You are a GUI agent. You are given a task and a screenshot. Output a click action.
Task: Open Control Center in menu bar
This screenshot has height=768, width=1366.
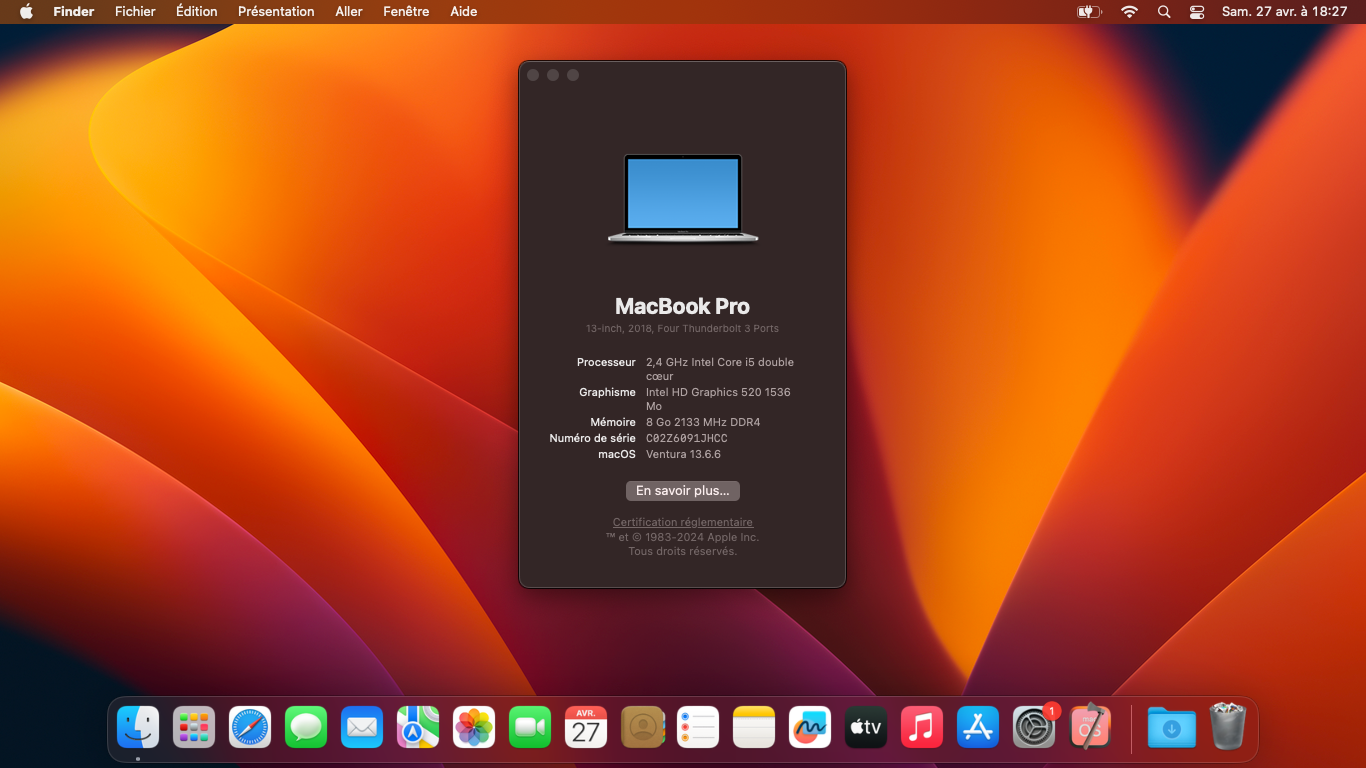tap(1197, 12)
